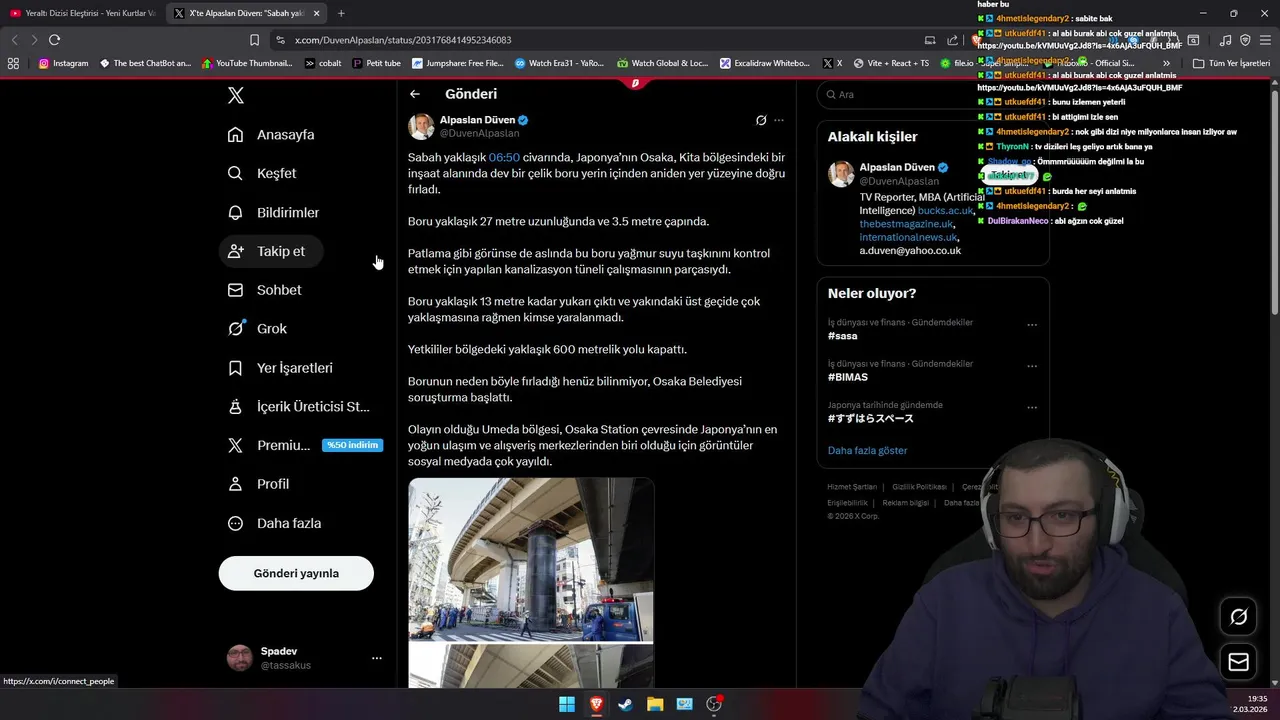
Task: Open the X logo home icon
Action: pos(236,96)
